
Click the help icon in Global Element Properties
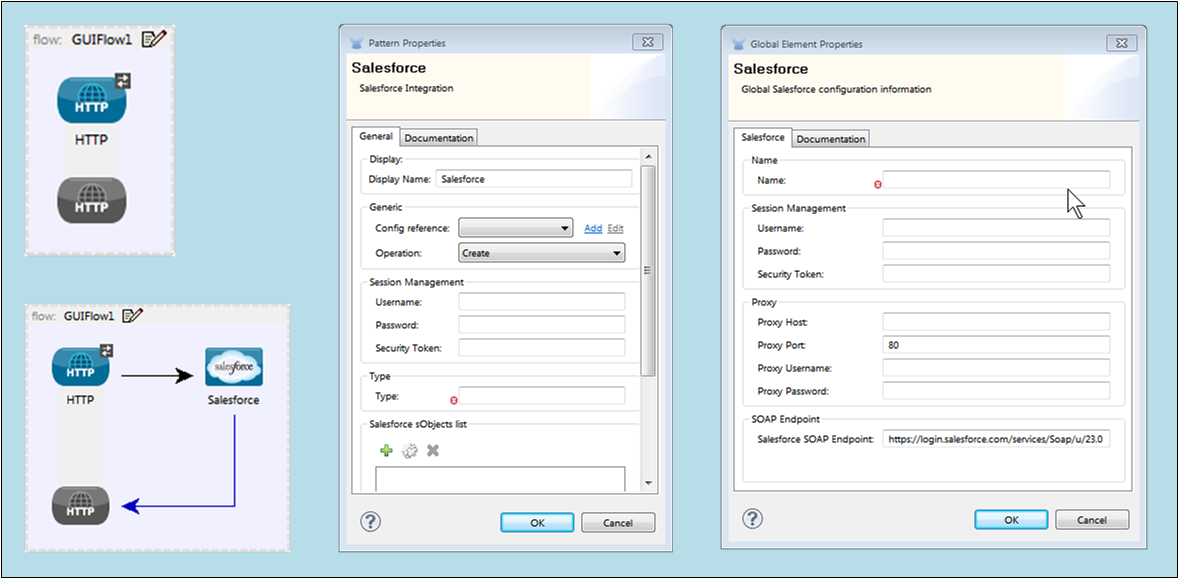point(751,518)
